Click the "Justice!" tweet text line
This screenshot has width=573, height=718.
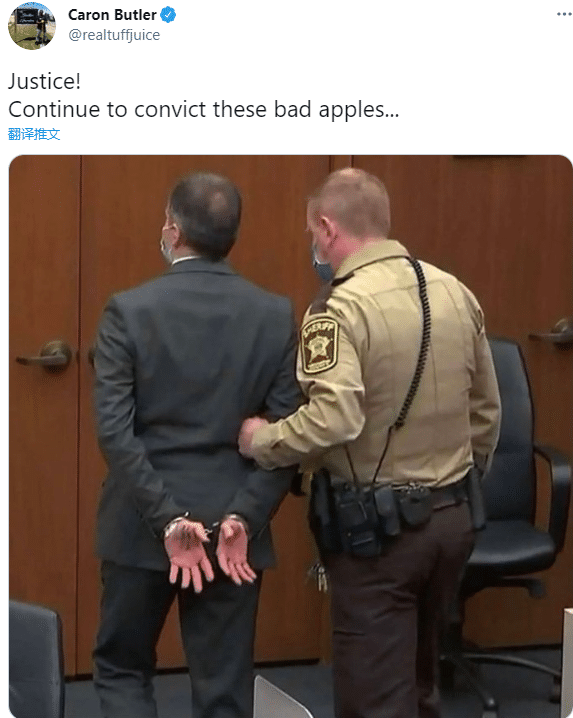pos(44,82)
